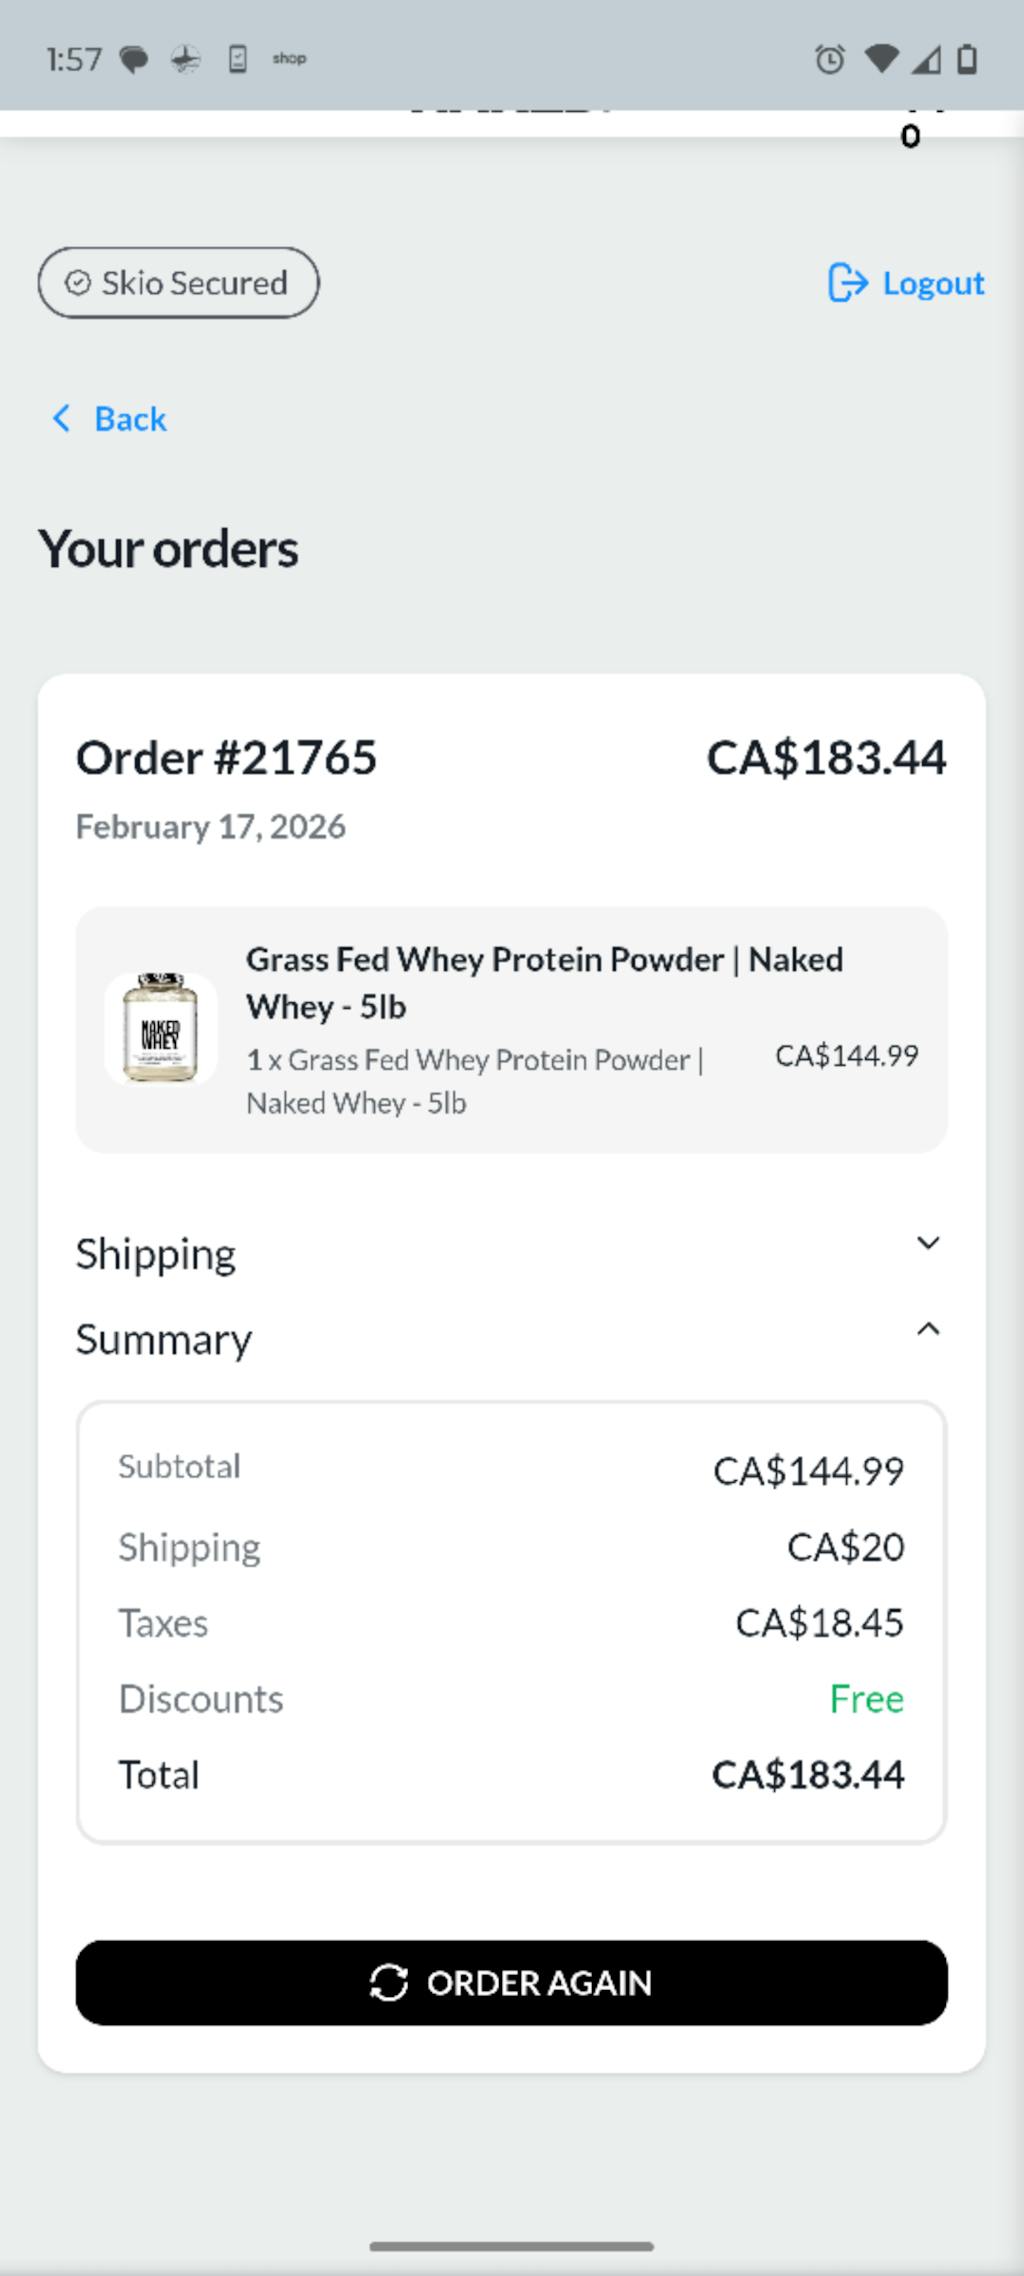Tap the Summary section heading
The image size is (1024, 2276).
tap(164, 1340)
